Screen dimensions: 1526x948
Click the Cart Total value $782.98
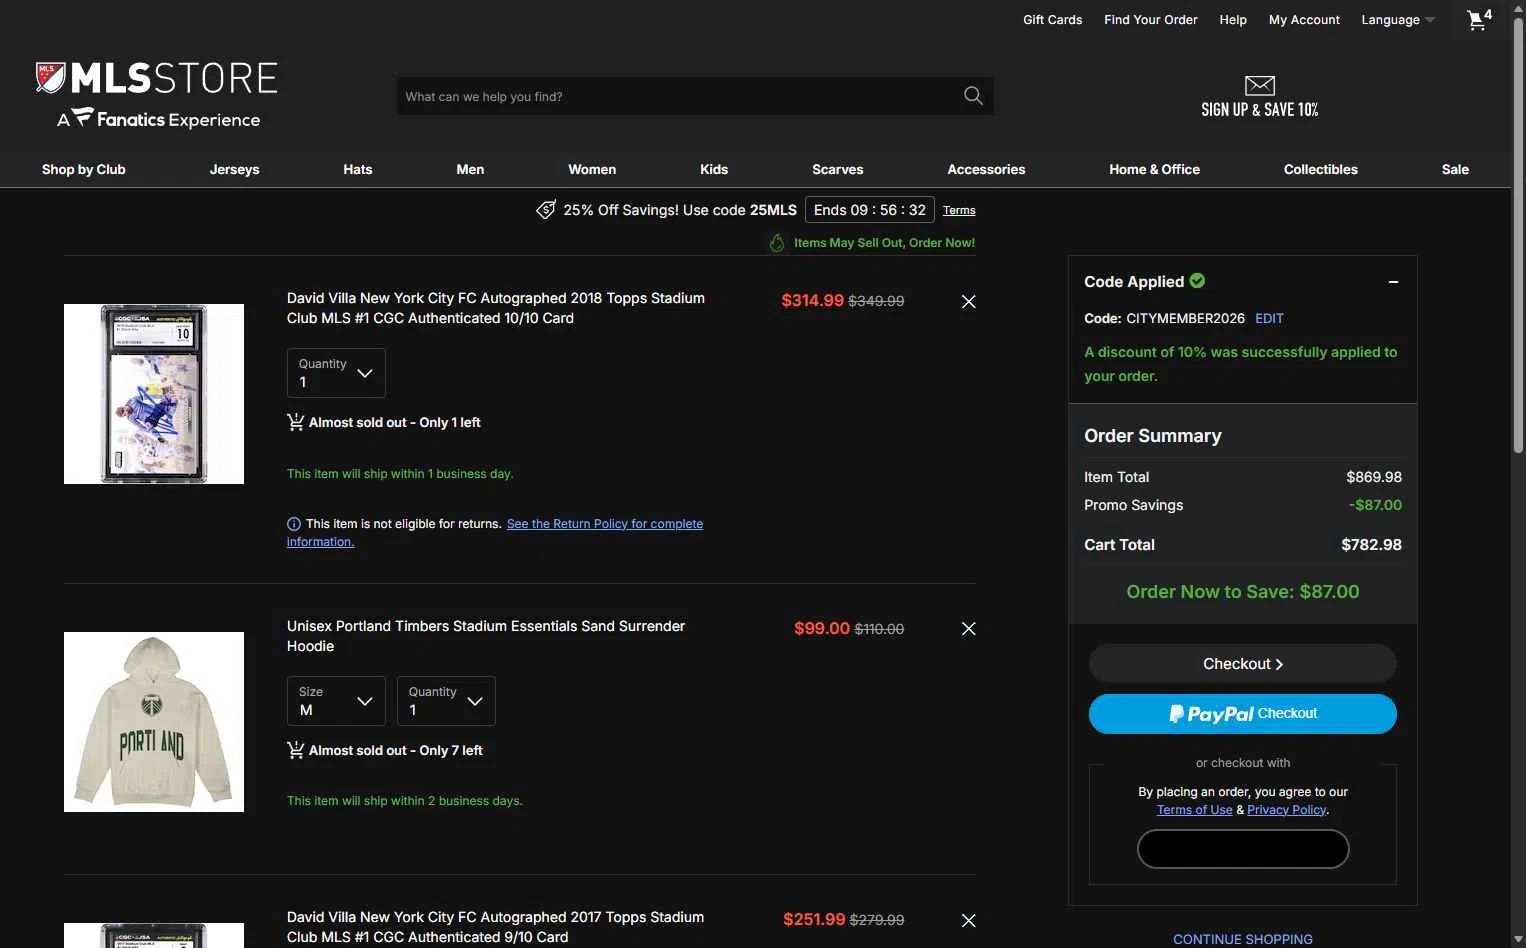[x=1371, y=545]
